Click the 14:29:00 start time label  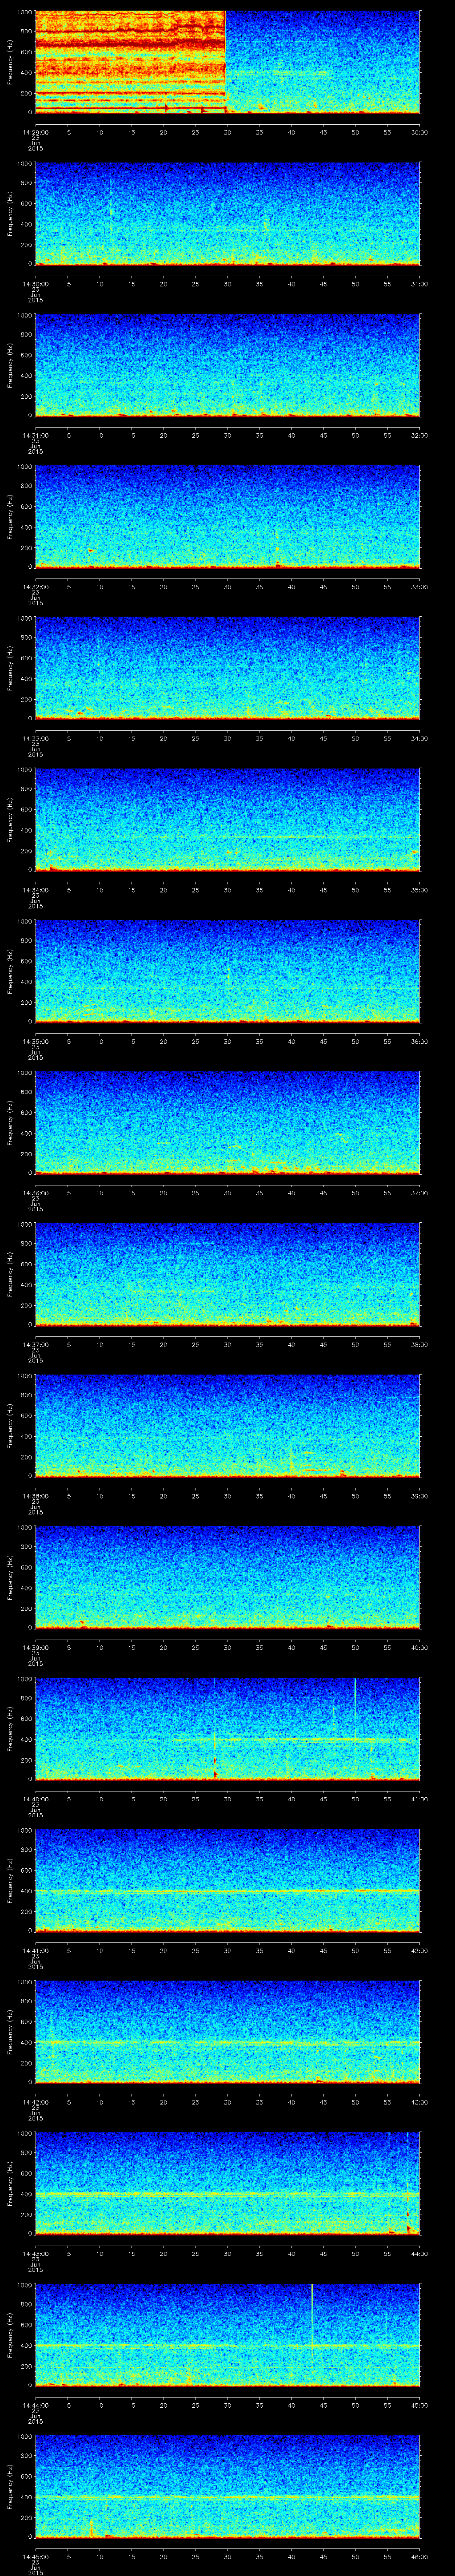pos(35,132)
